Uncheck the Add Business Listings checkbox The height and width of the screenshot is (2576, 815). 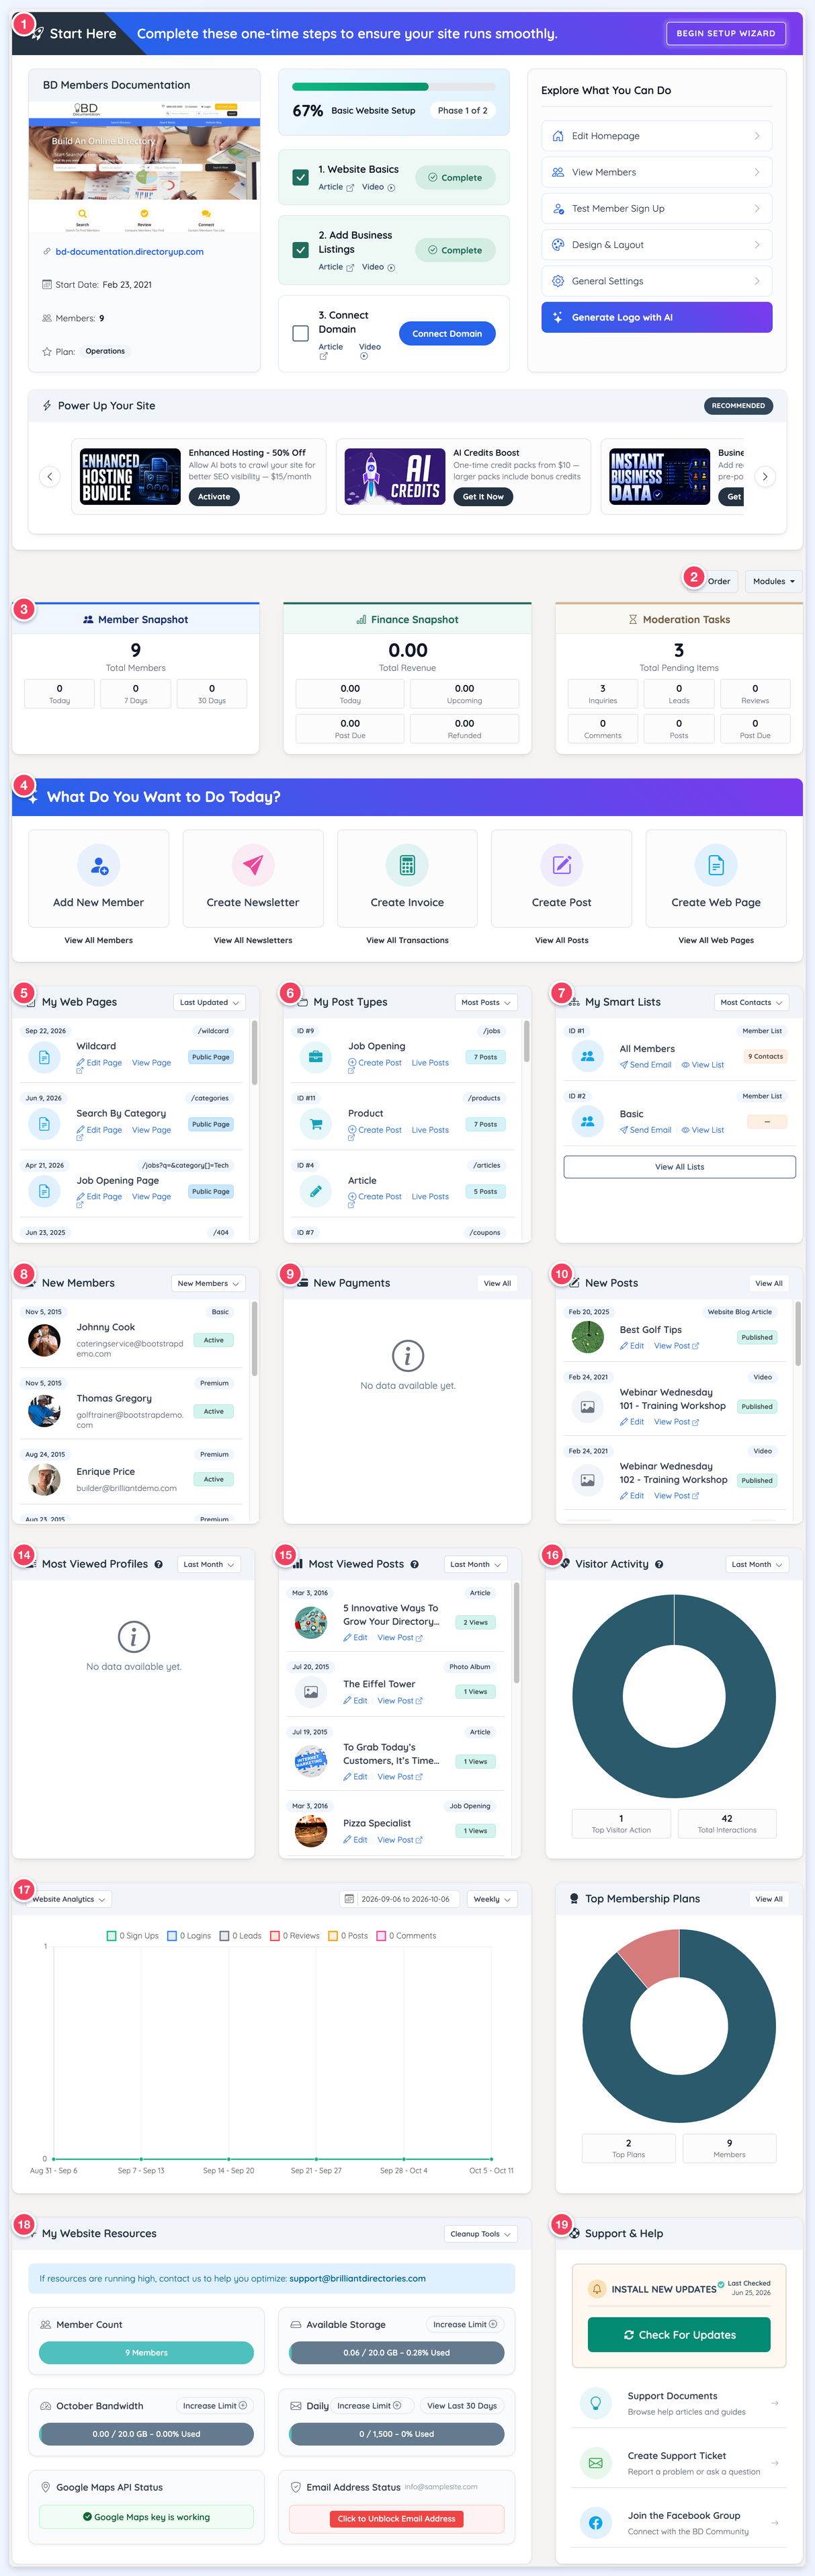pyautogui.click(x=300, y=250)
